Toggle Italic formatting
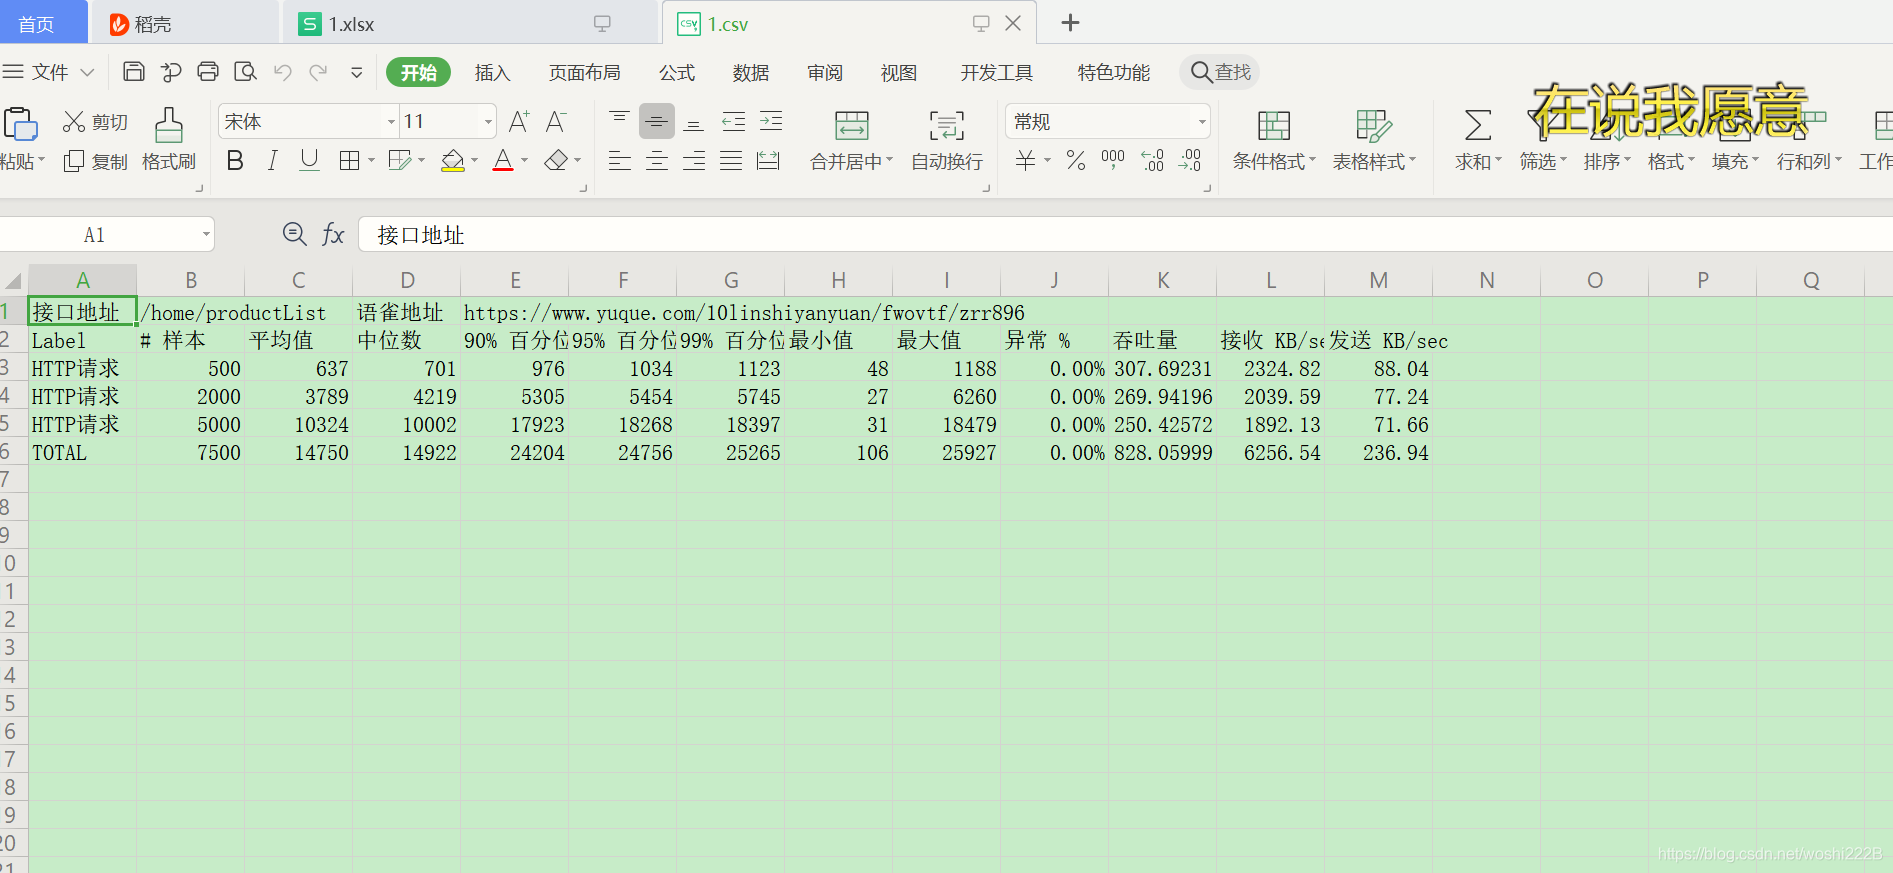This screenshot has height=873, width=1893. click(x=272, y=160)
